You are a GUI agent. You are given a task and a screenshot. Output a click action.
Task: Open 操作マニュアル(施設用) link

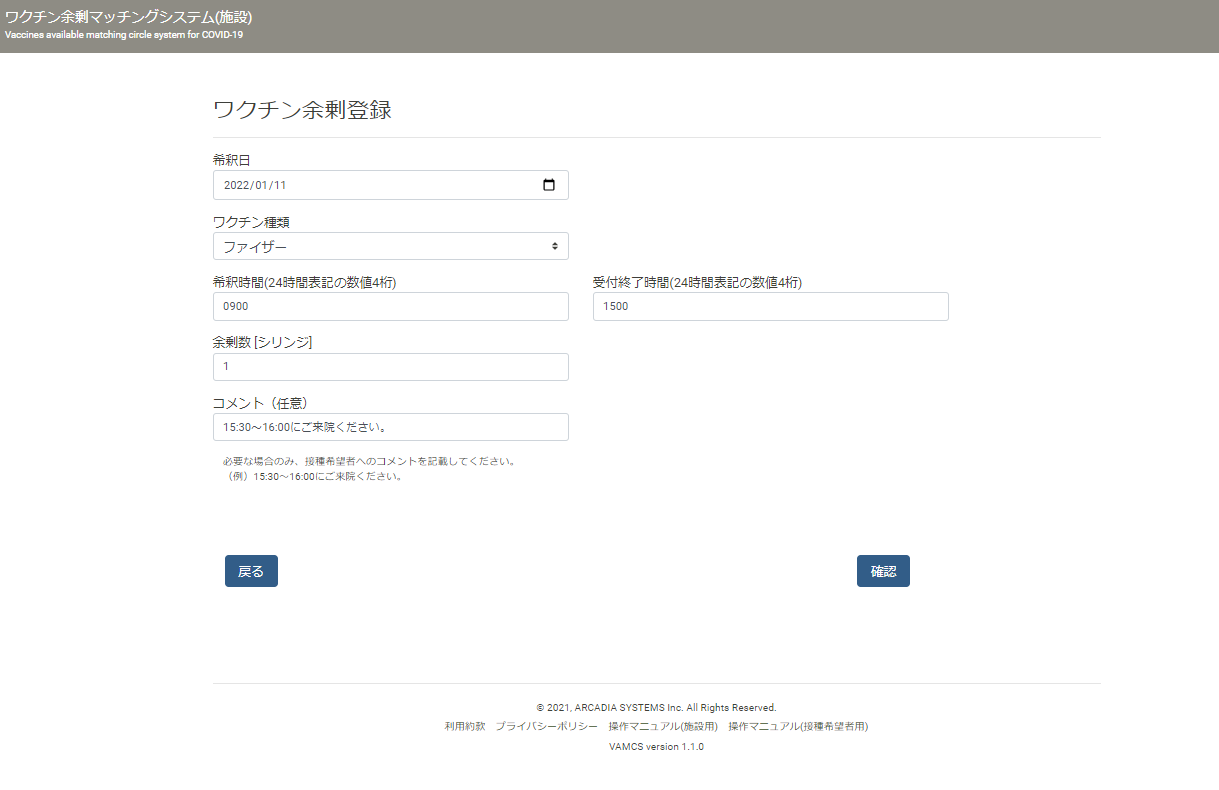point(663,727)
